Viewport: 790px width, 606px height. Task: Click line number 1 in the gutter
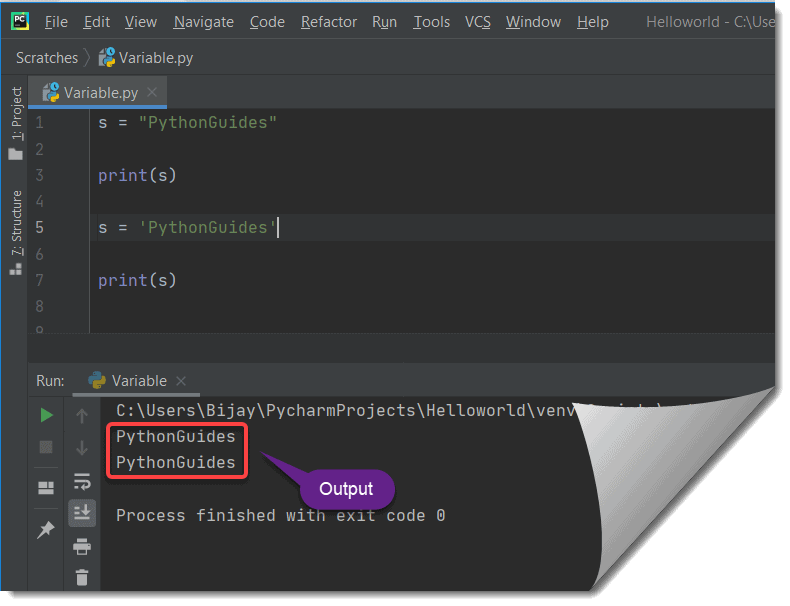(40, 122)
